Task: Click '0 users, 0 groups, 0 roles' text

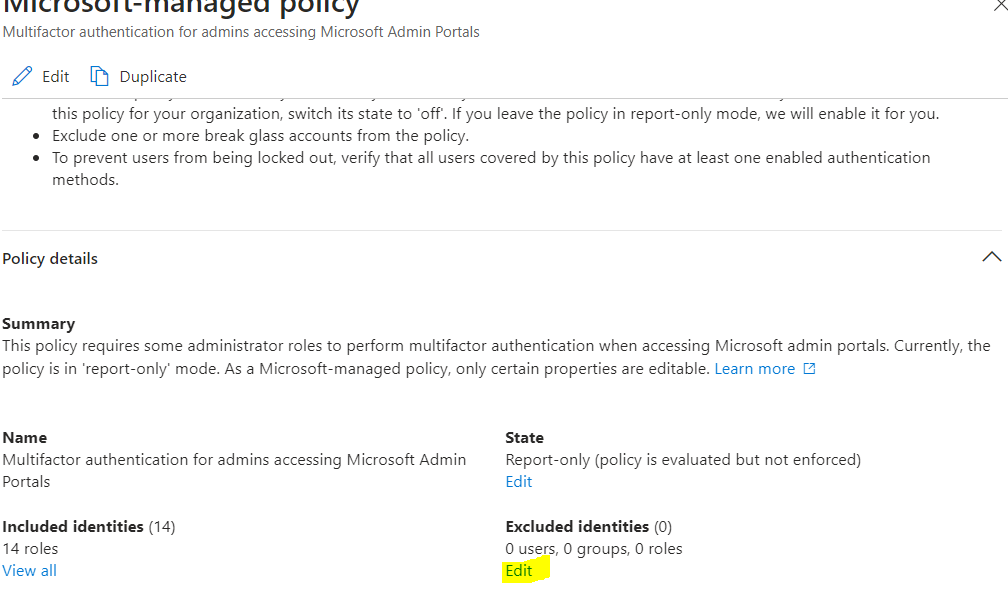Action: pyautogui.click(x=594, y=549)
